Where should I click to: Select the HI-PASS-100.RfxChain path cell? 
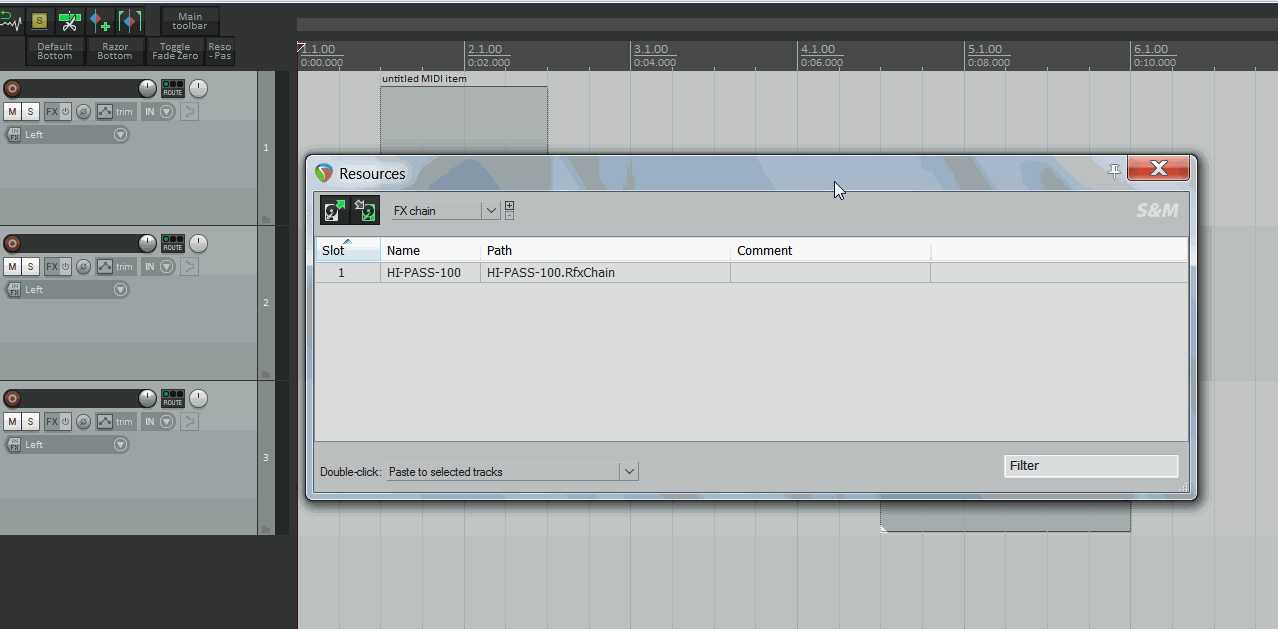(x=605, y=272)
